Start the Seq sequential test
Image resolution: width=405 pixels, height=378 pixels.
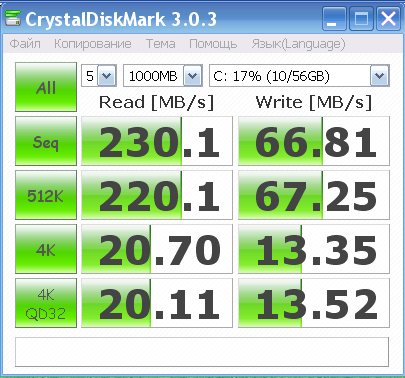coord(46,141)
